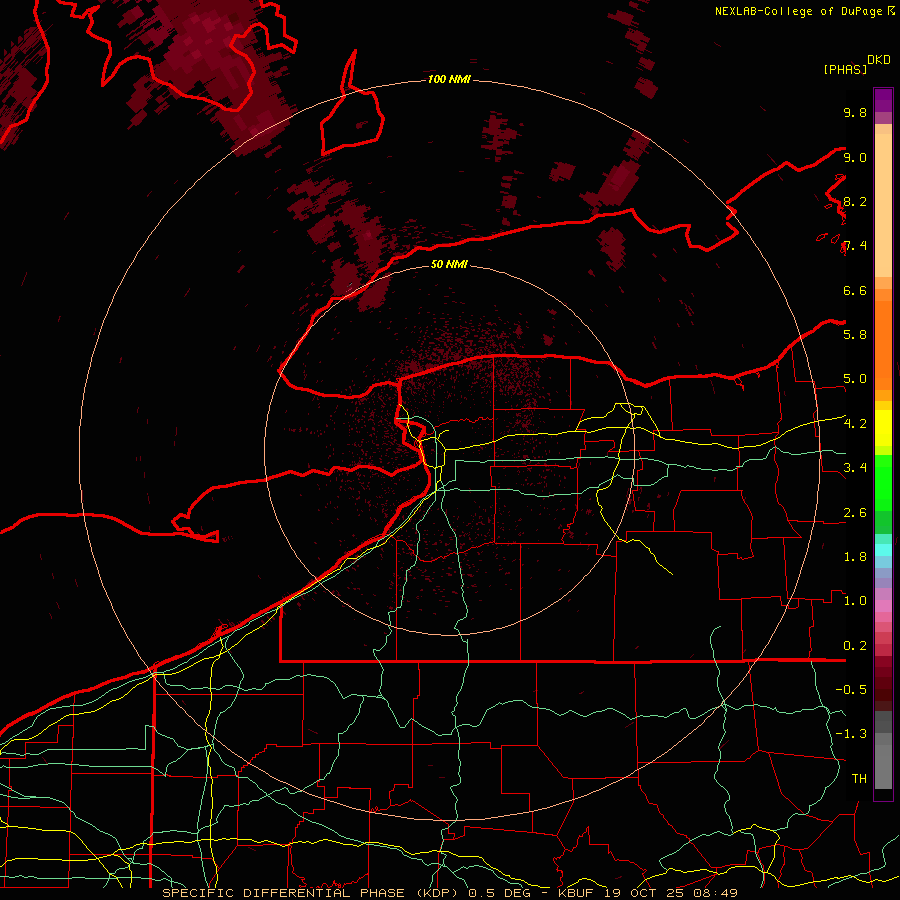Click the NEXLAB logo icon in top corner
The image size is (900, 900).
(891, 11)
